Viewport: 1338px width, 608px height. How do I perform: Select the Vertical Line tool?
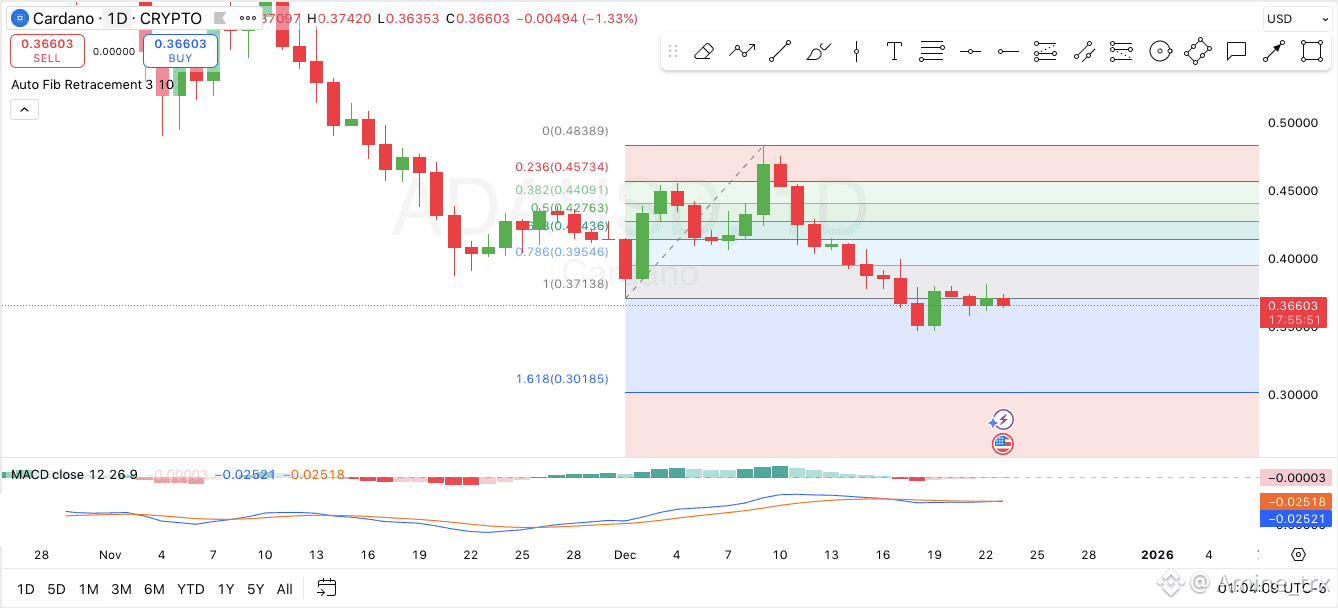pyautogui.click(x=856, y=51)
